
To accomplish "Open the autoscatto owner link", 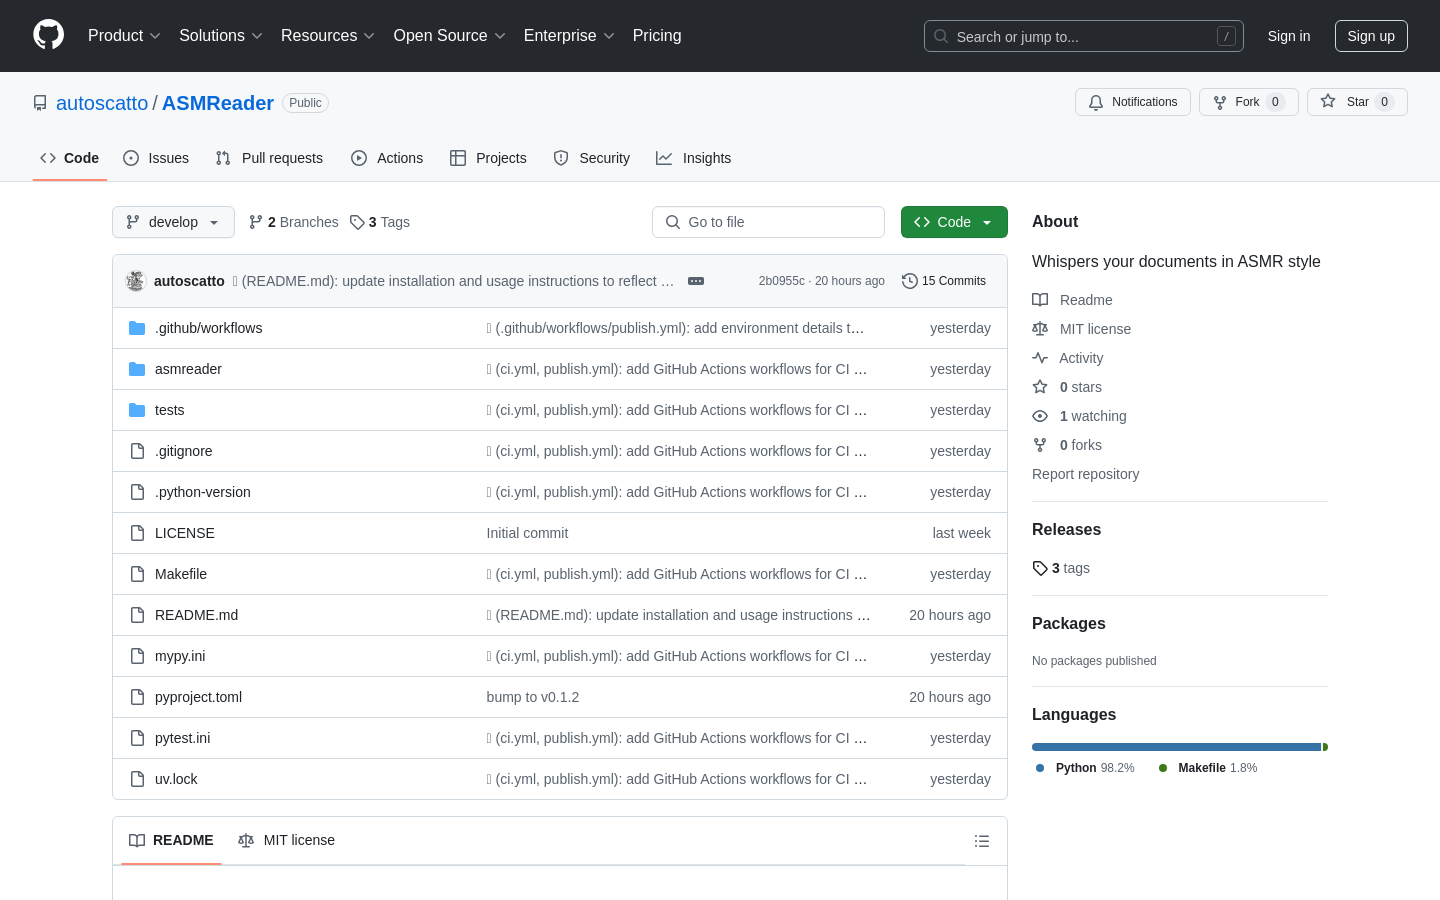I will coord(102,103).
